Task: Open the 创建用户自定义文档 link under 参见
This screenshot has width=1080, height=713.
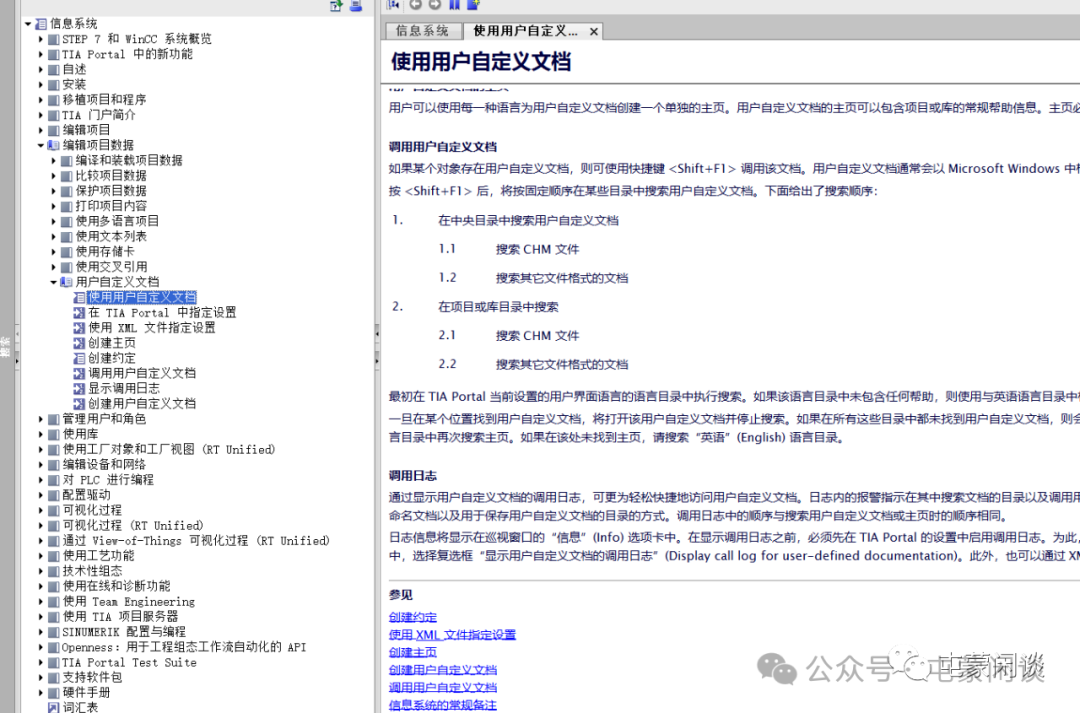Action: click(x=443, y=670)
